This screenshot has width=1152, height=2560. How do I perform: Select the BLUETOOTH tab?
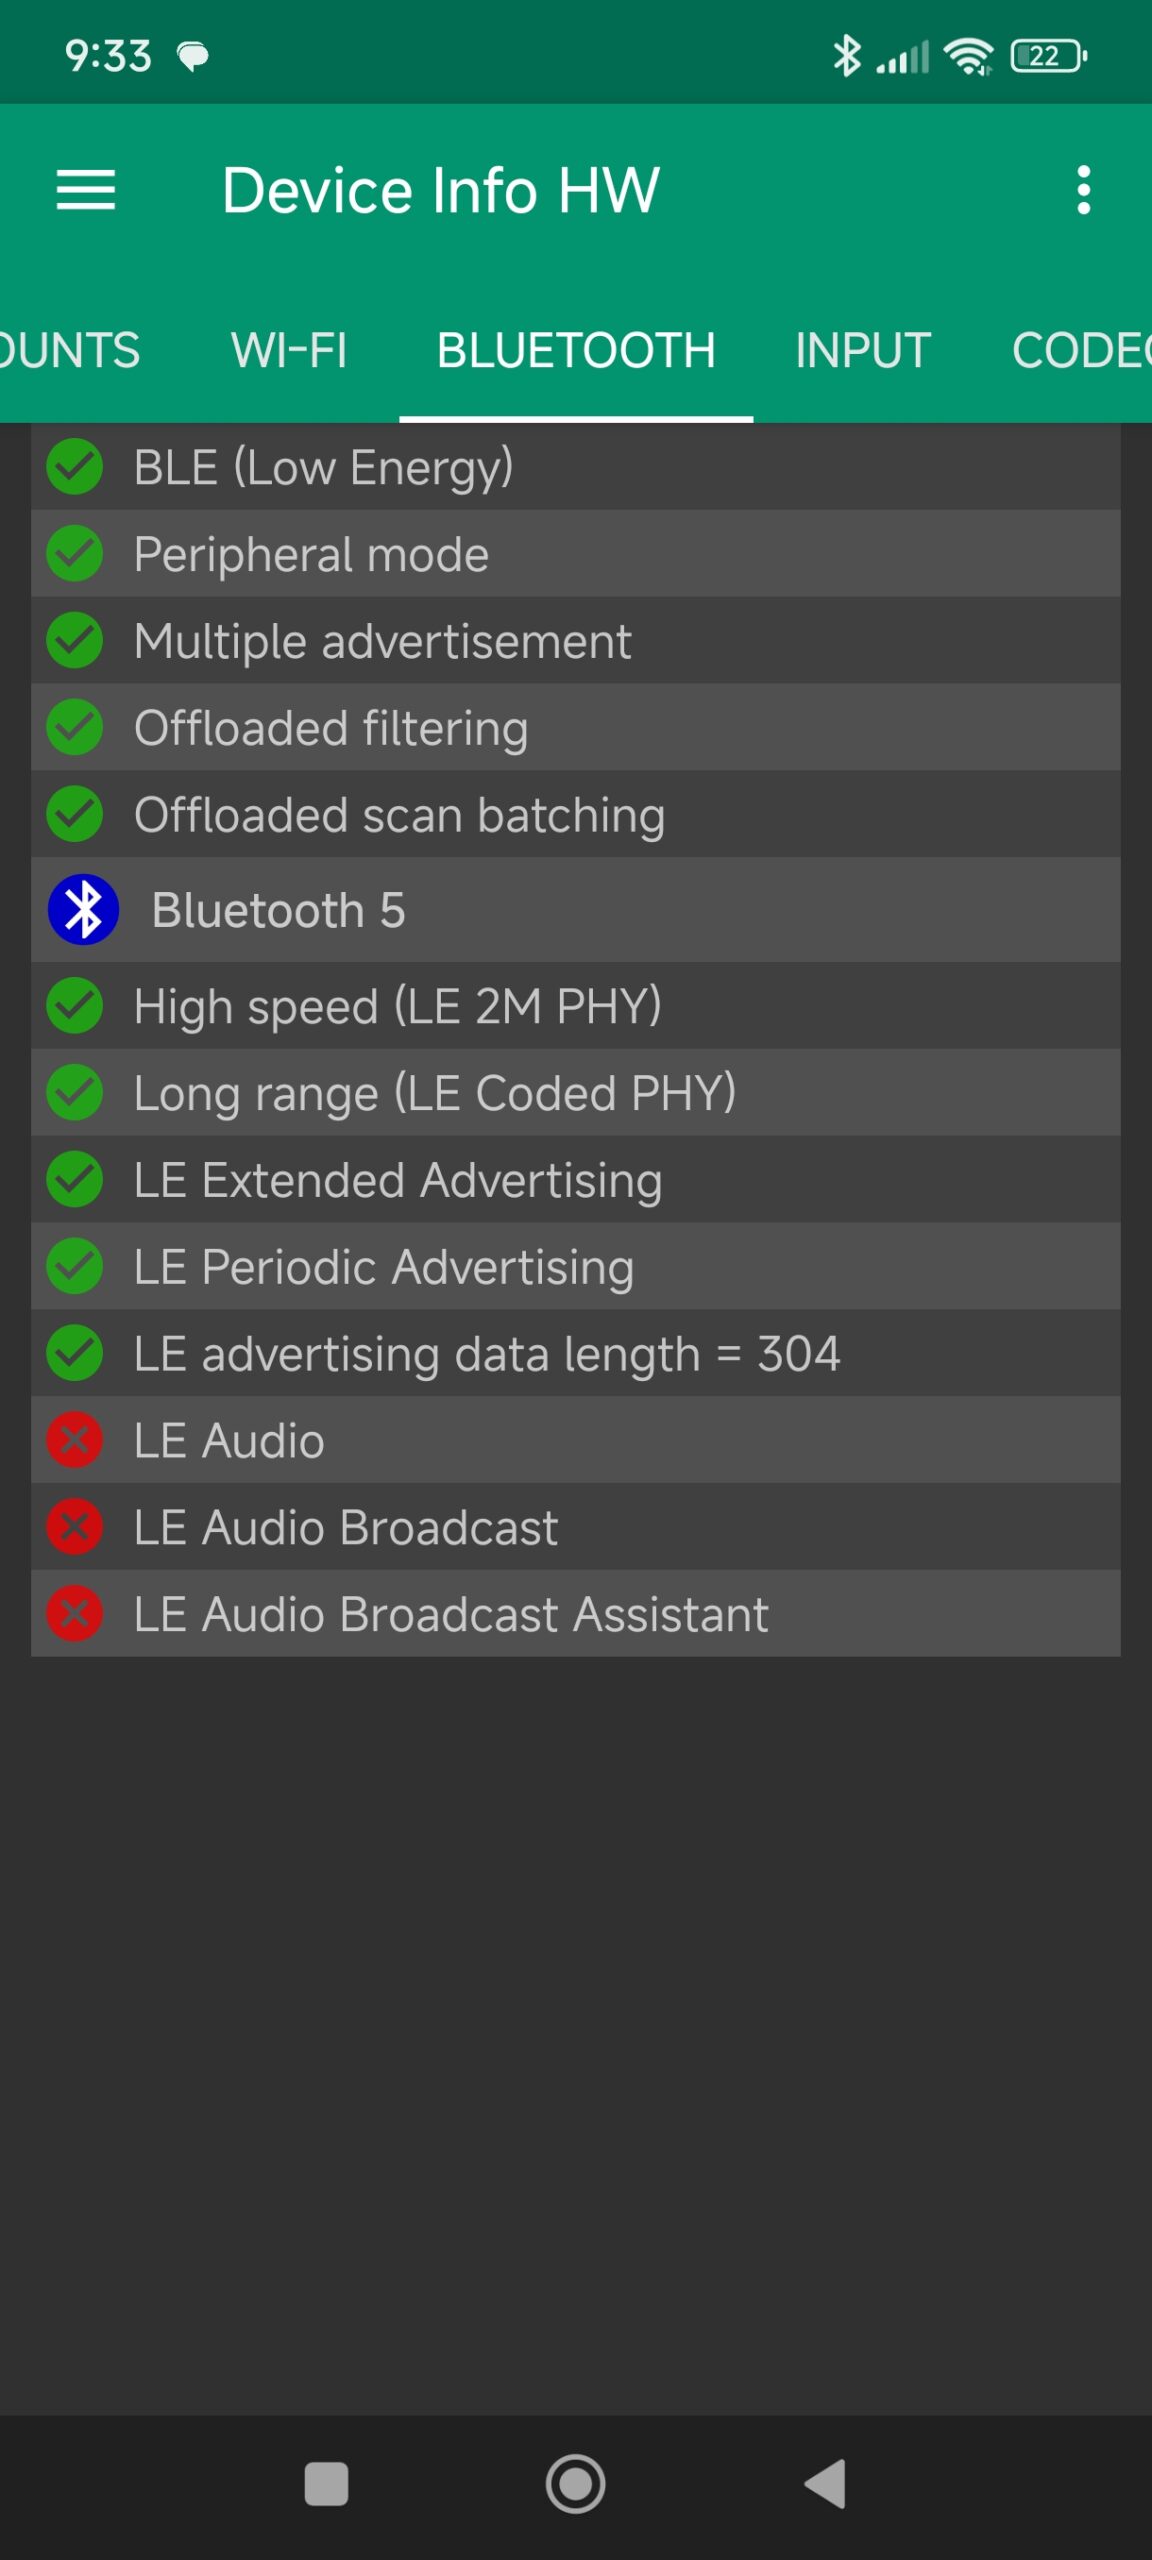pos(576,350)
